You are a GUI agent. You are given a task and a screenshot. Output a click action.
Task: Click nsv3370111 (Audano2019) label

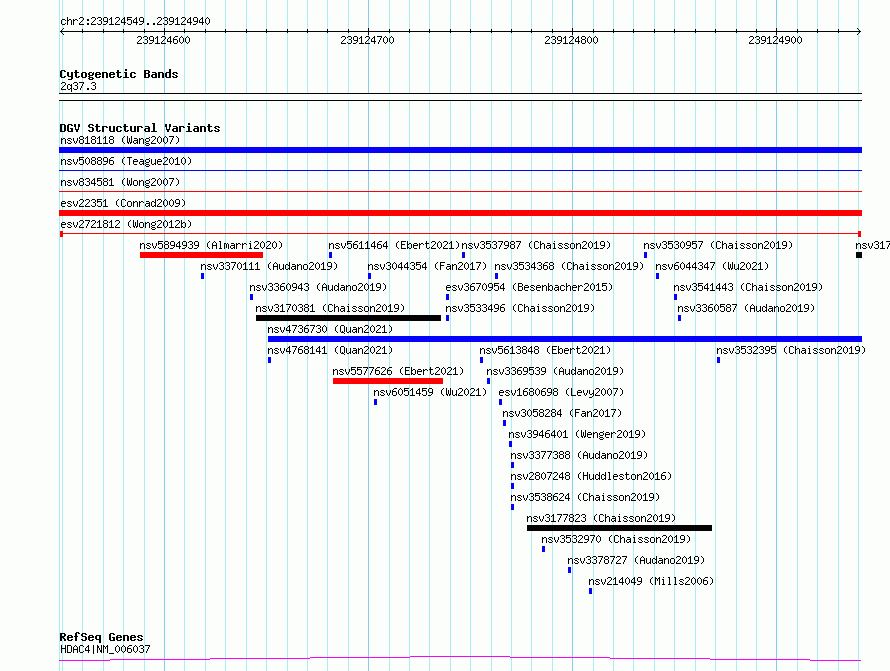click(x=269, y=266)
